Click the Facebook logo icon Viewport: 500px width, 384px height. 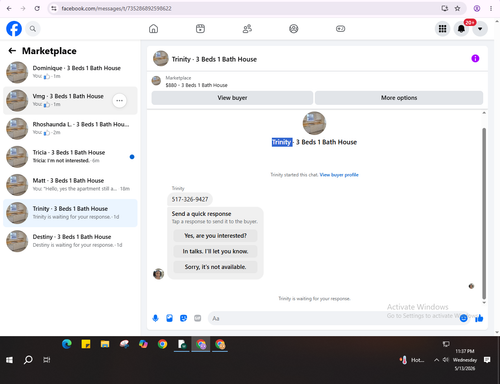click(14, 29)
